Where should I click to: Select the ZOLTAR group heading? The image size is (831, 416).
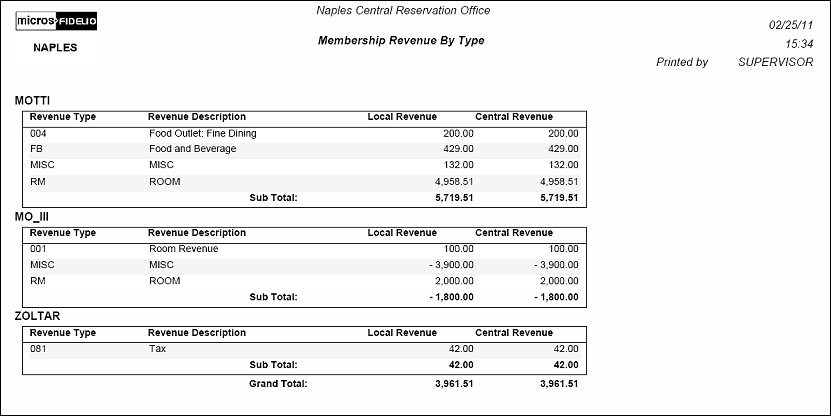point(37,316)
